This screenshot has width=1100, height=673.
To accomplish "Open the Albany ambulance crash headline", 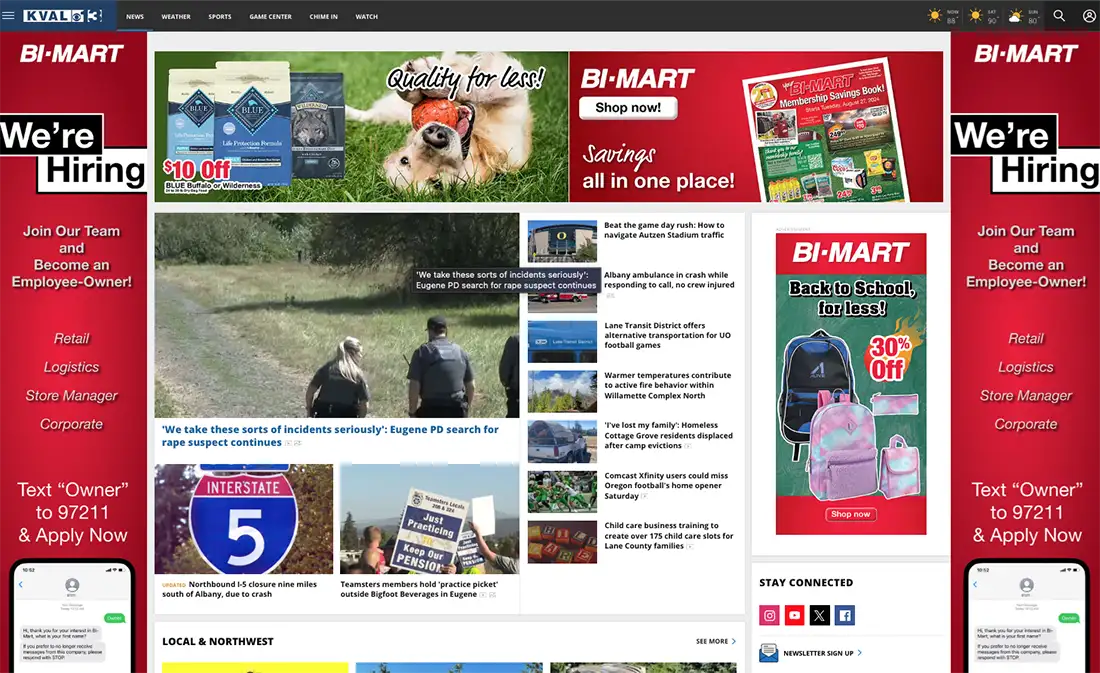I will tap(669, 280).
